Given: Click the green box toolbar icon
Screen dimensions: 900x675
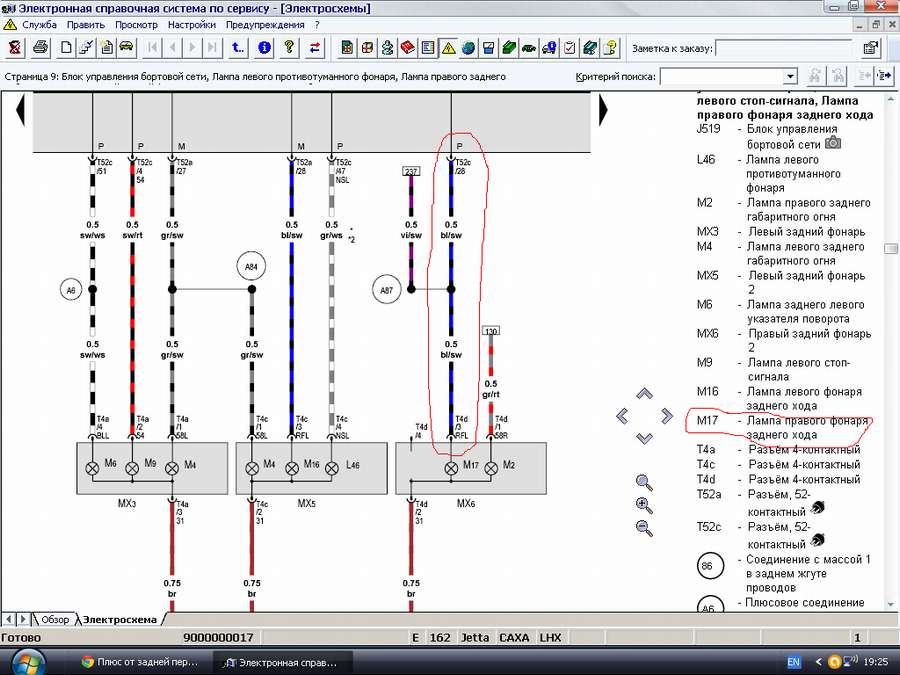Looking at the screenshot, I should [x=509, y=48].
